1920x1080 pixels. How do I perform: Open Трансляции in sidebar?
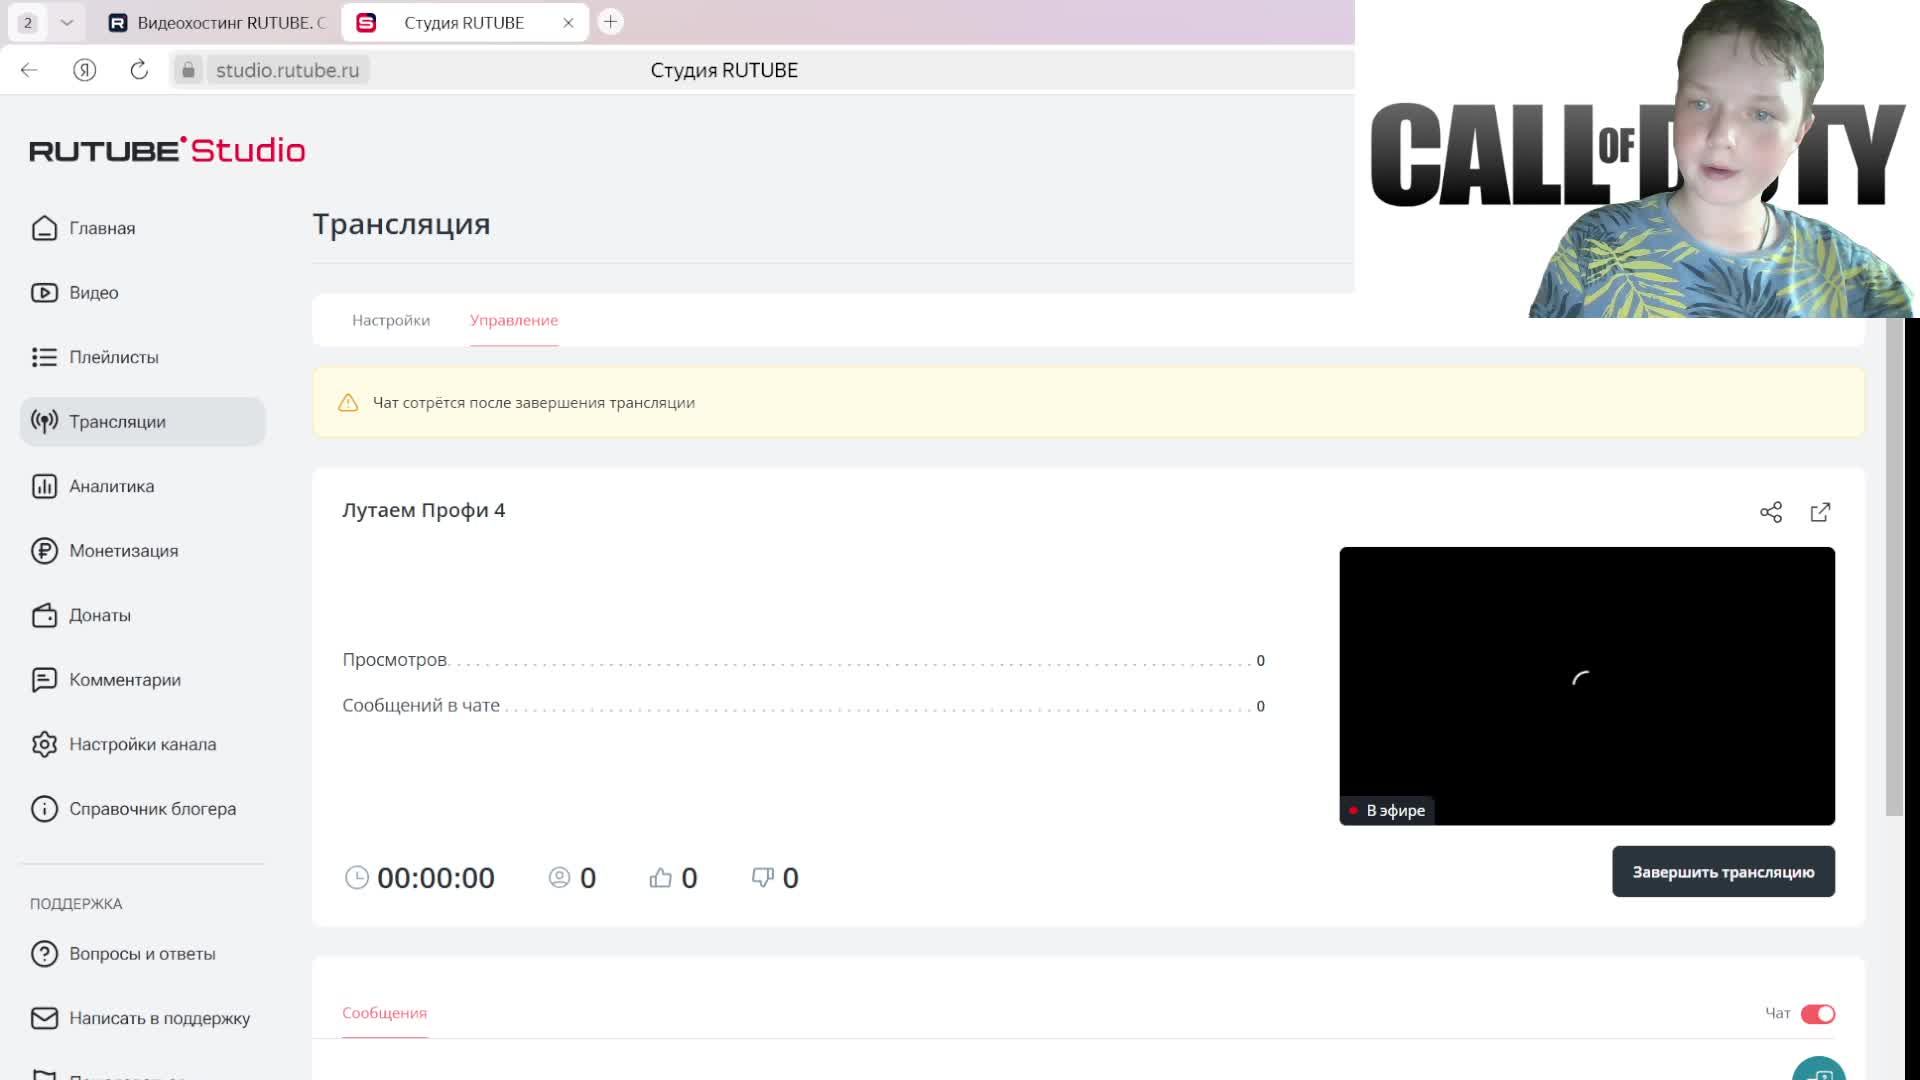(x=117, y=421)
